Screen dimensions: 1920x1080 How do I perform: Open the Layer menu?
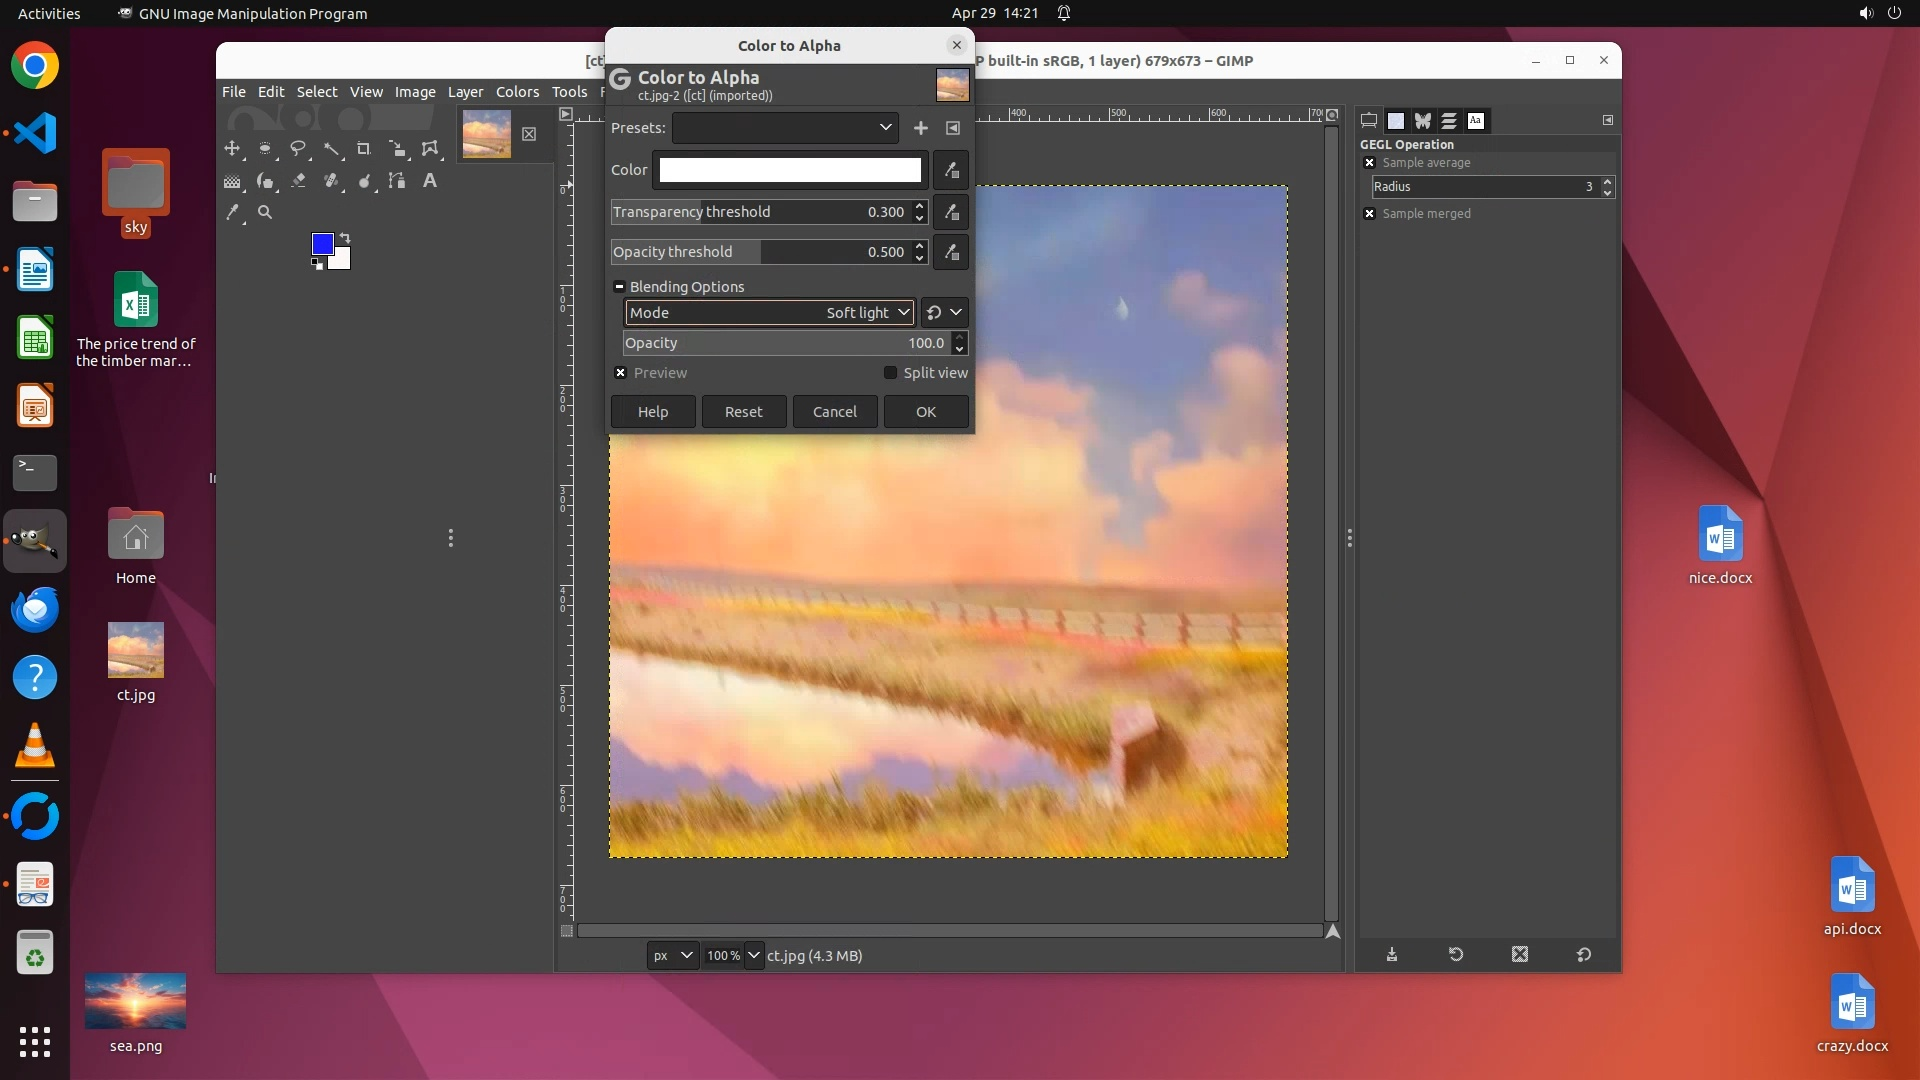click(465, 92)
